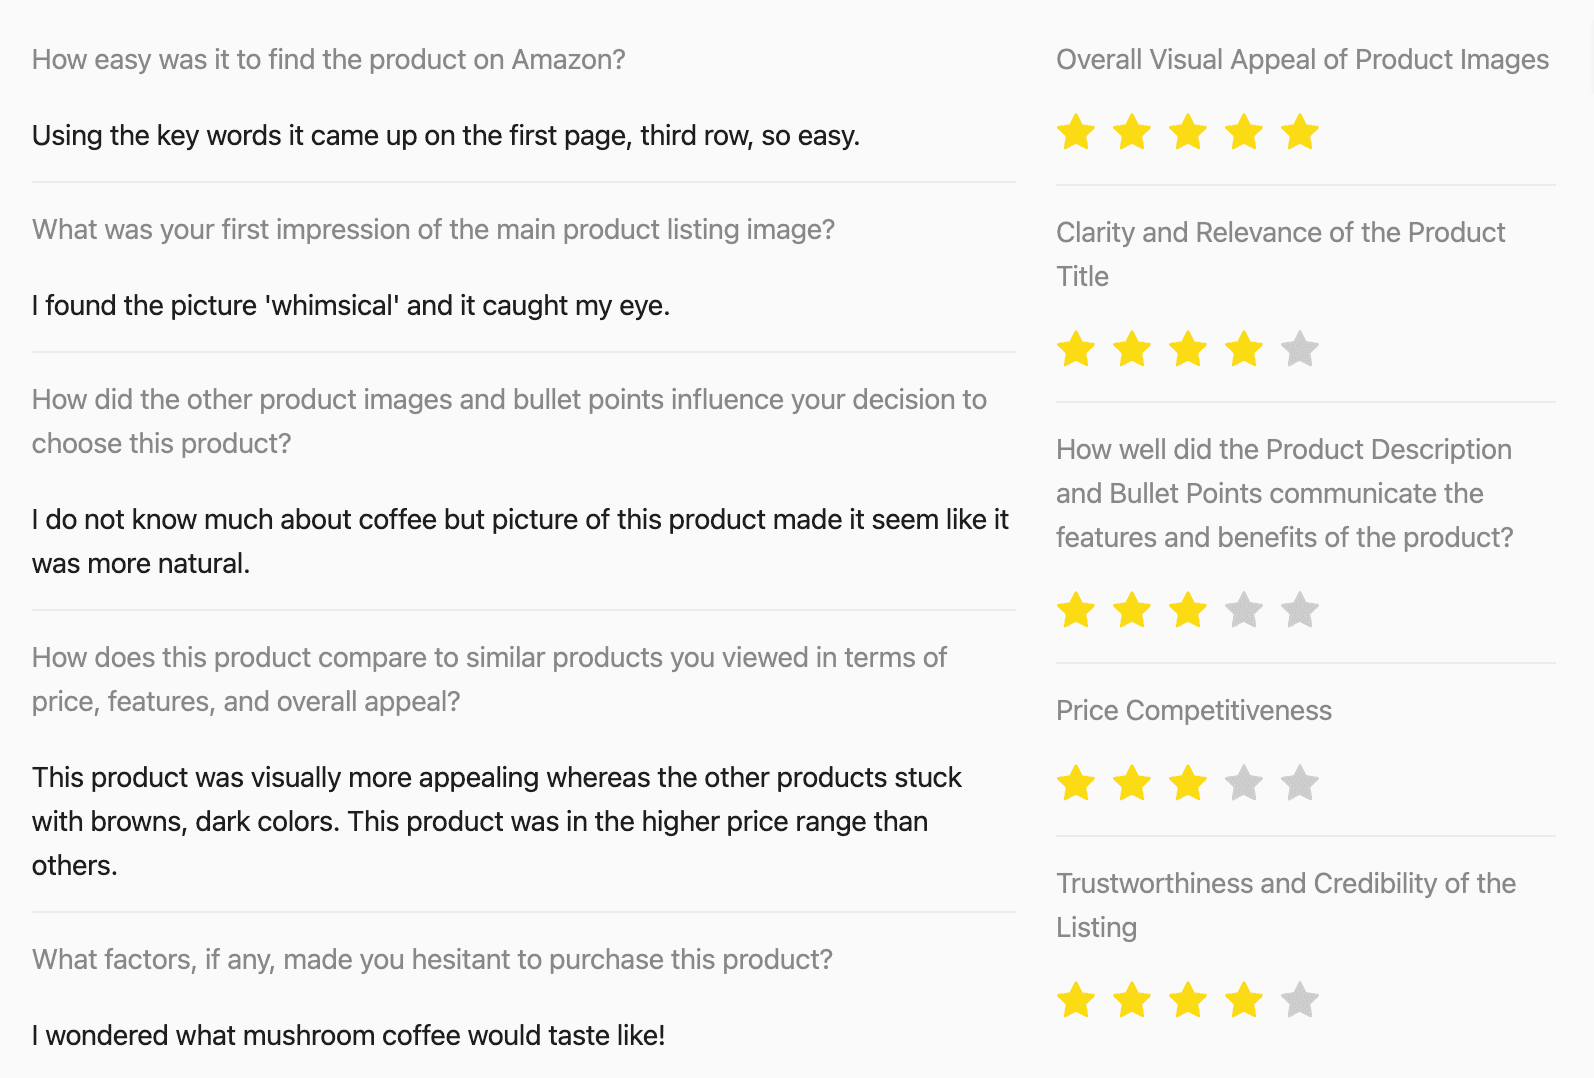Click the third star under Overall Visual Appeal
Image resolution: width=1594 pixels, height=1078 pixels.
1188,132
